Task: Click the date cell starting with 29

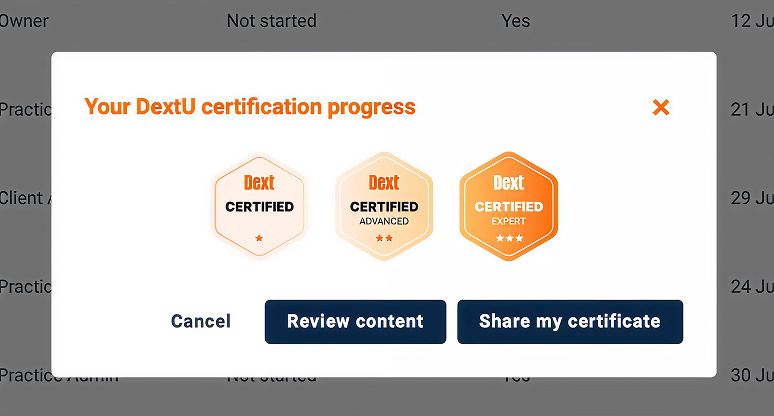Action: (752, 198)
